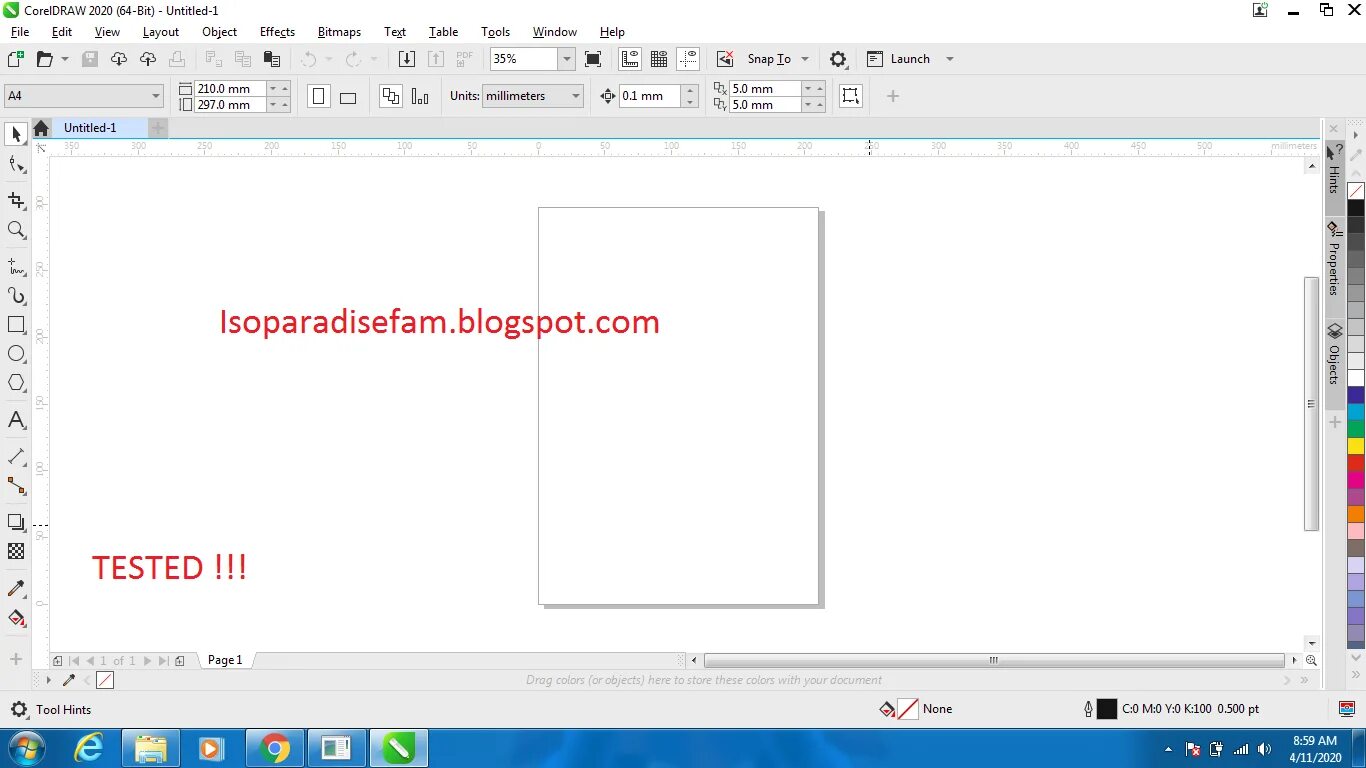Click the Launch button

click(899, 59)
